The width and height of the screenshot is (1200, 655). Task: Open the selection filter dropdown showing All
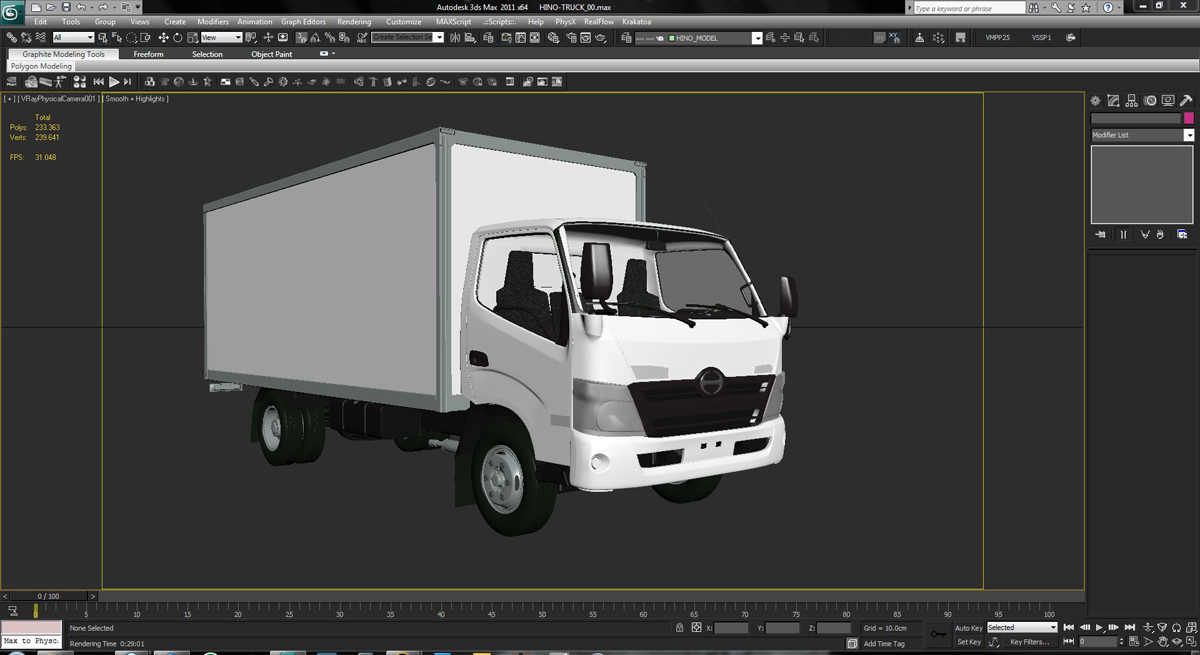(72, 38)
